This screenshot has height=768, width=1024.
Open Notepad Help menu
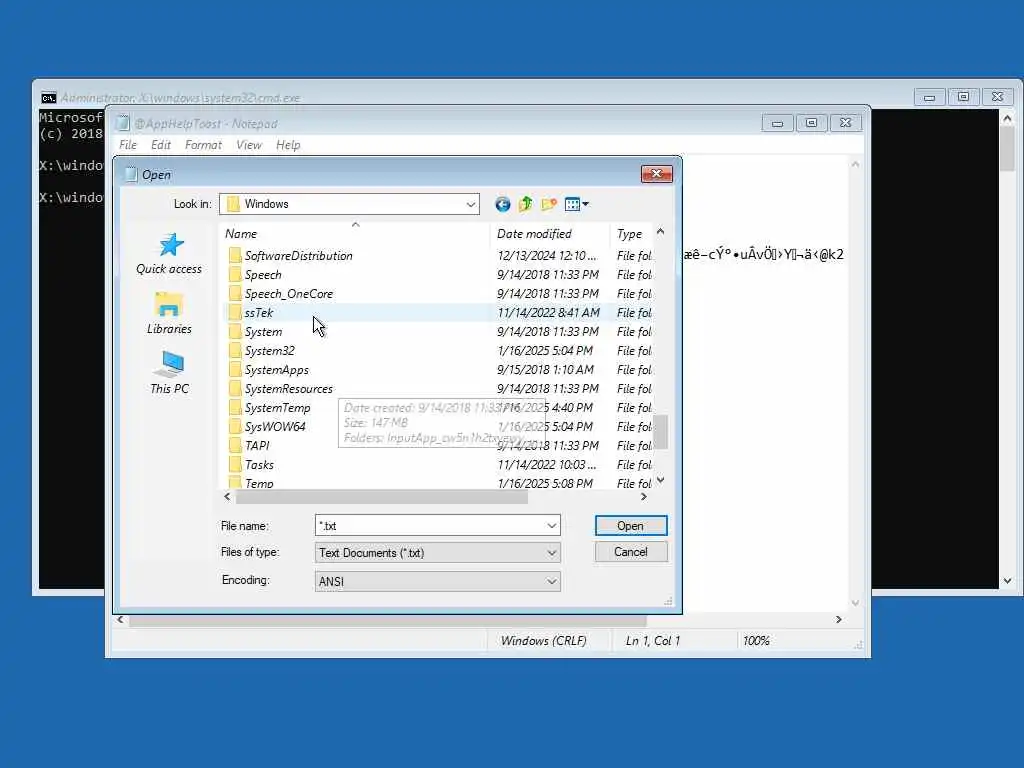288,145
